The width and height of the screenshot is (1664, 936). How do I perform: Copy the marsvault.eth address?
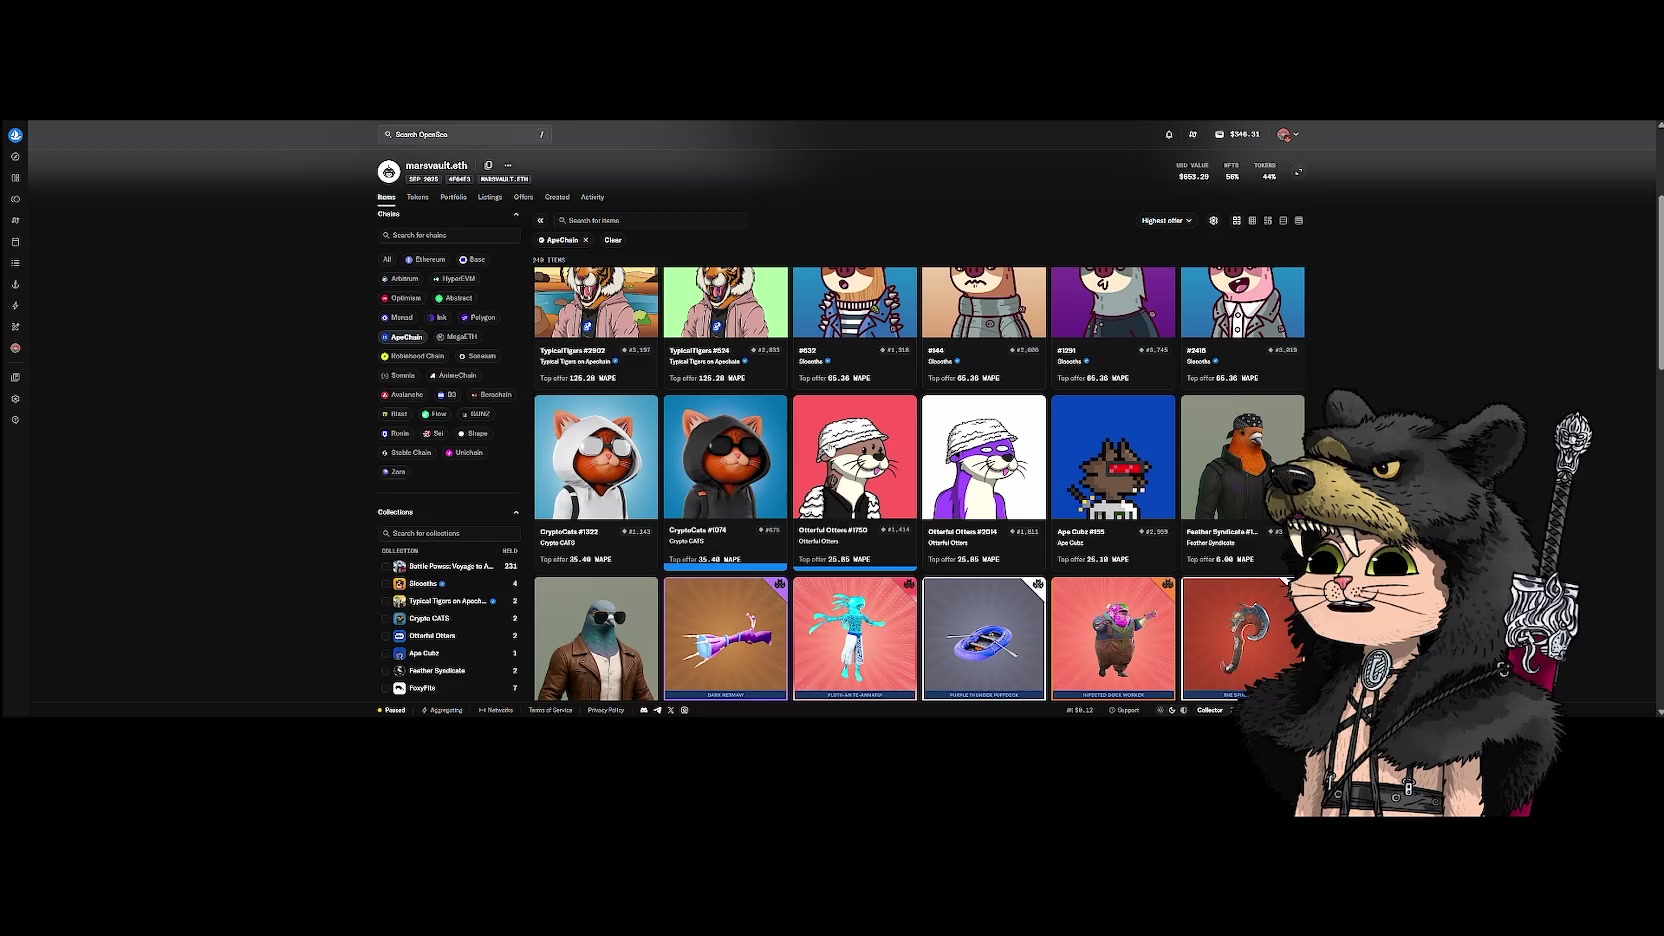pos(488,166)
